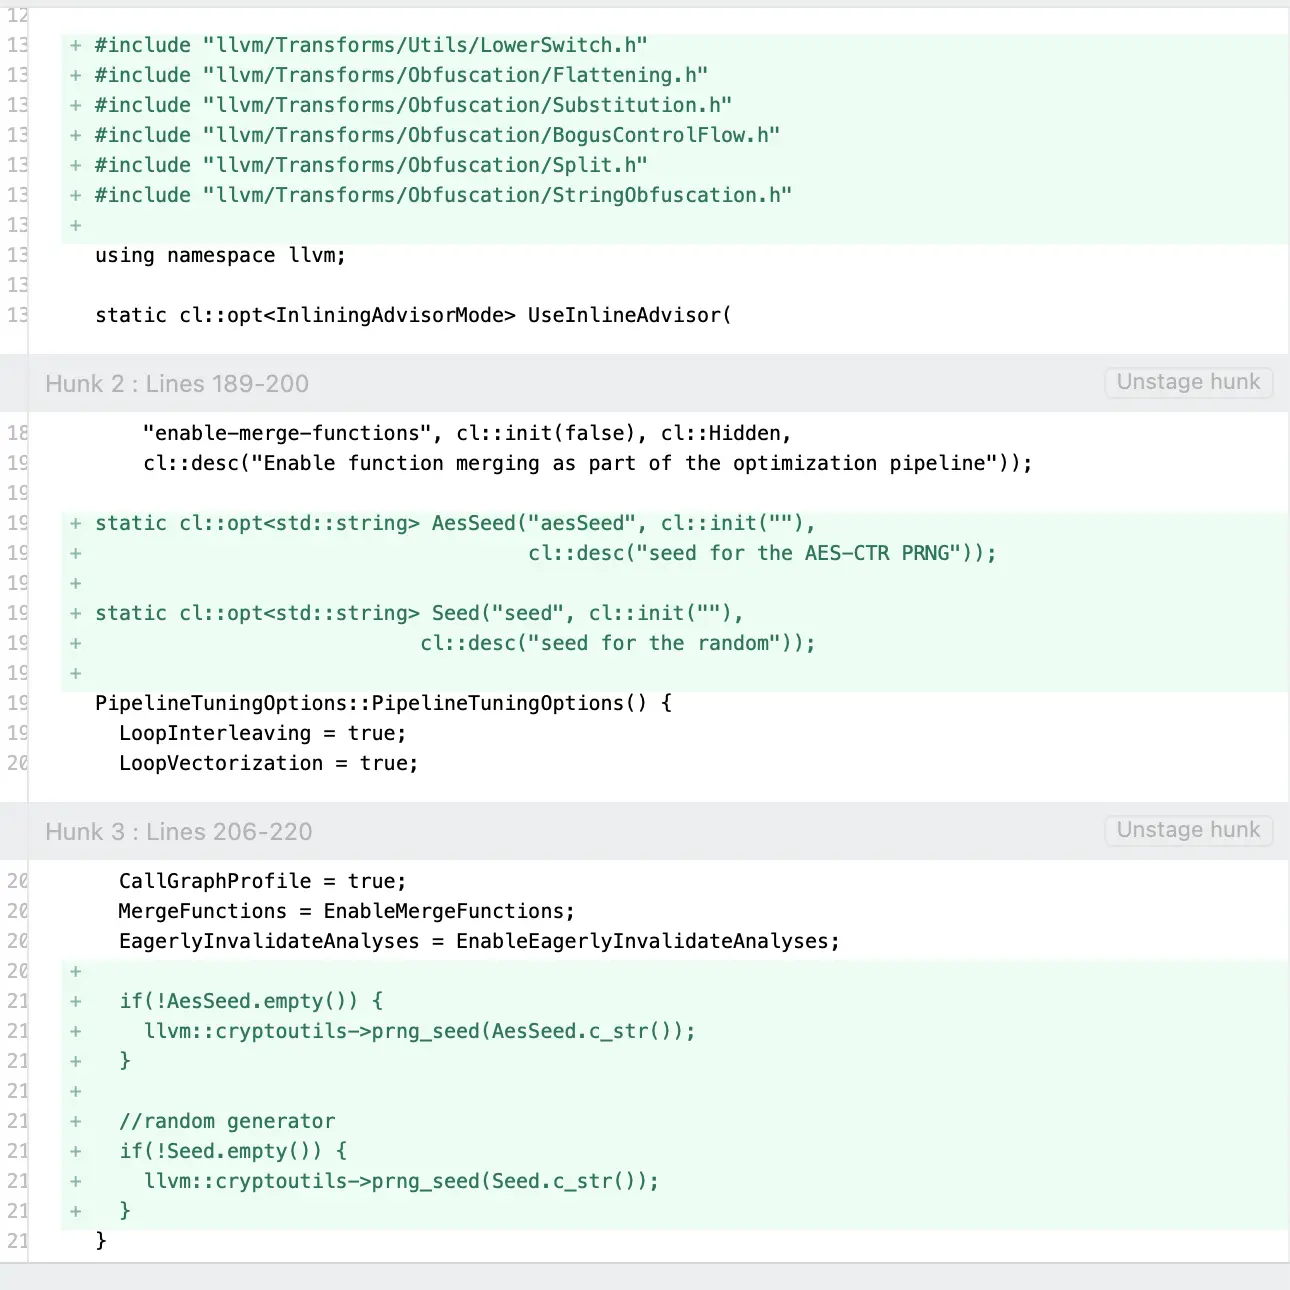Select the StringObfuscation.h include line
The height and width of the screenshot is (1290, 1290).
443,195
